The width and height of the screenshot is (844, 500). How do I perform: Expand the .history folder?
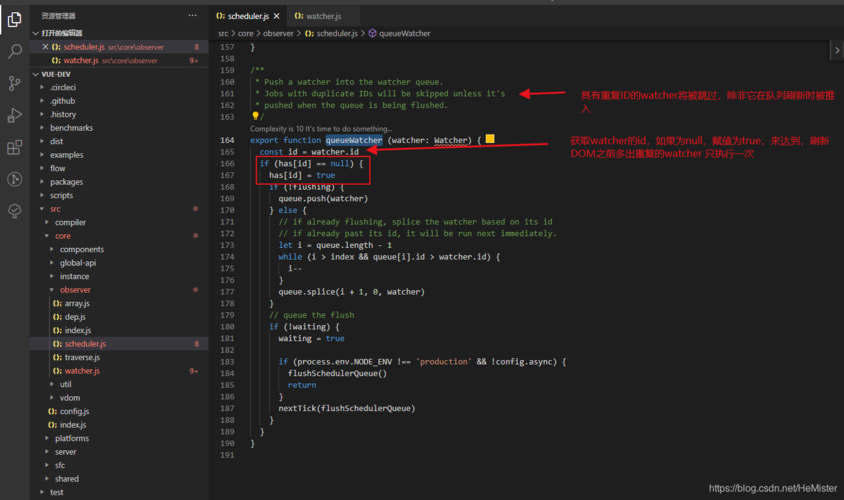62,114
